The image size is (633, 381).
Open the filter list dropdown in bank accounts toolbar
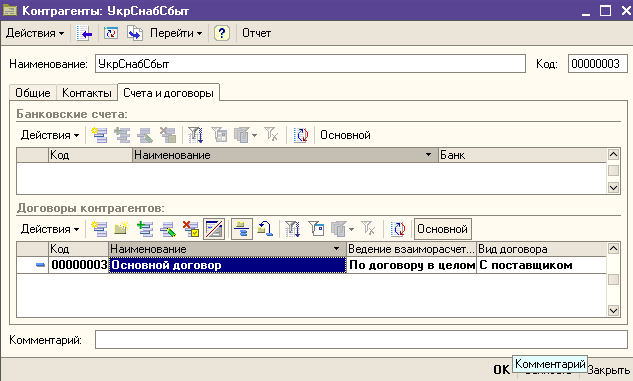245,135
